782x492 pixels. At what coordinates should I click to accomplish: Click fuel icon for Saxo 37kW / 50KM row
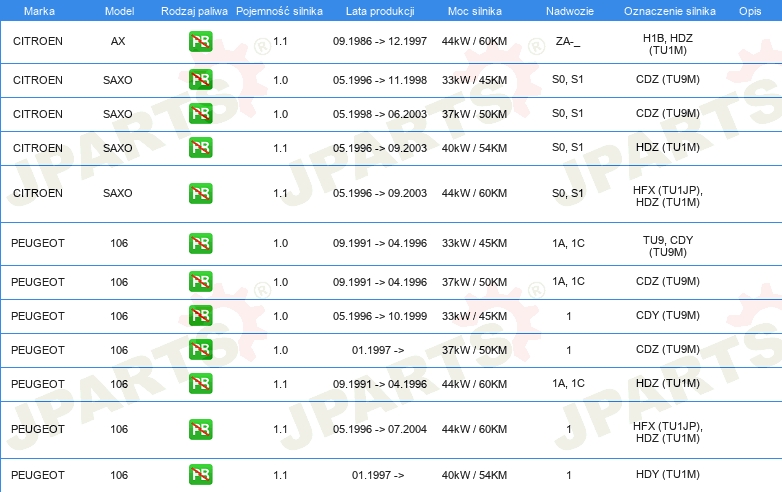(200, 114)
